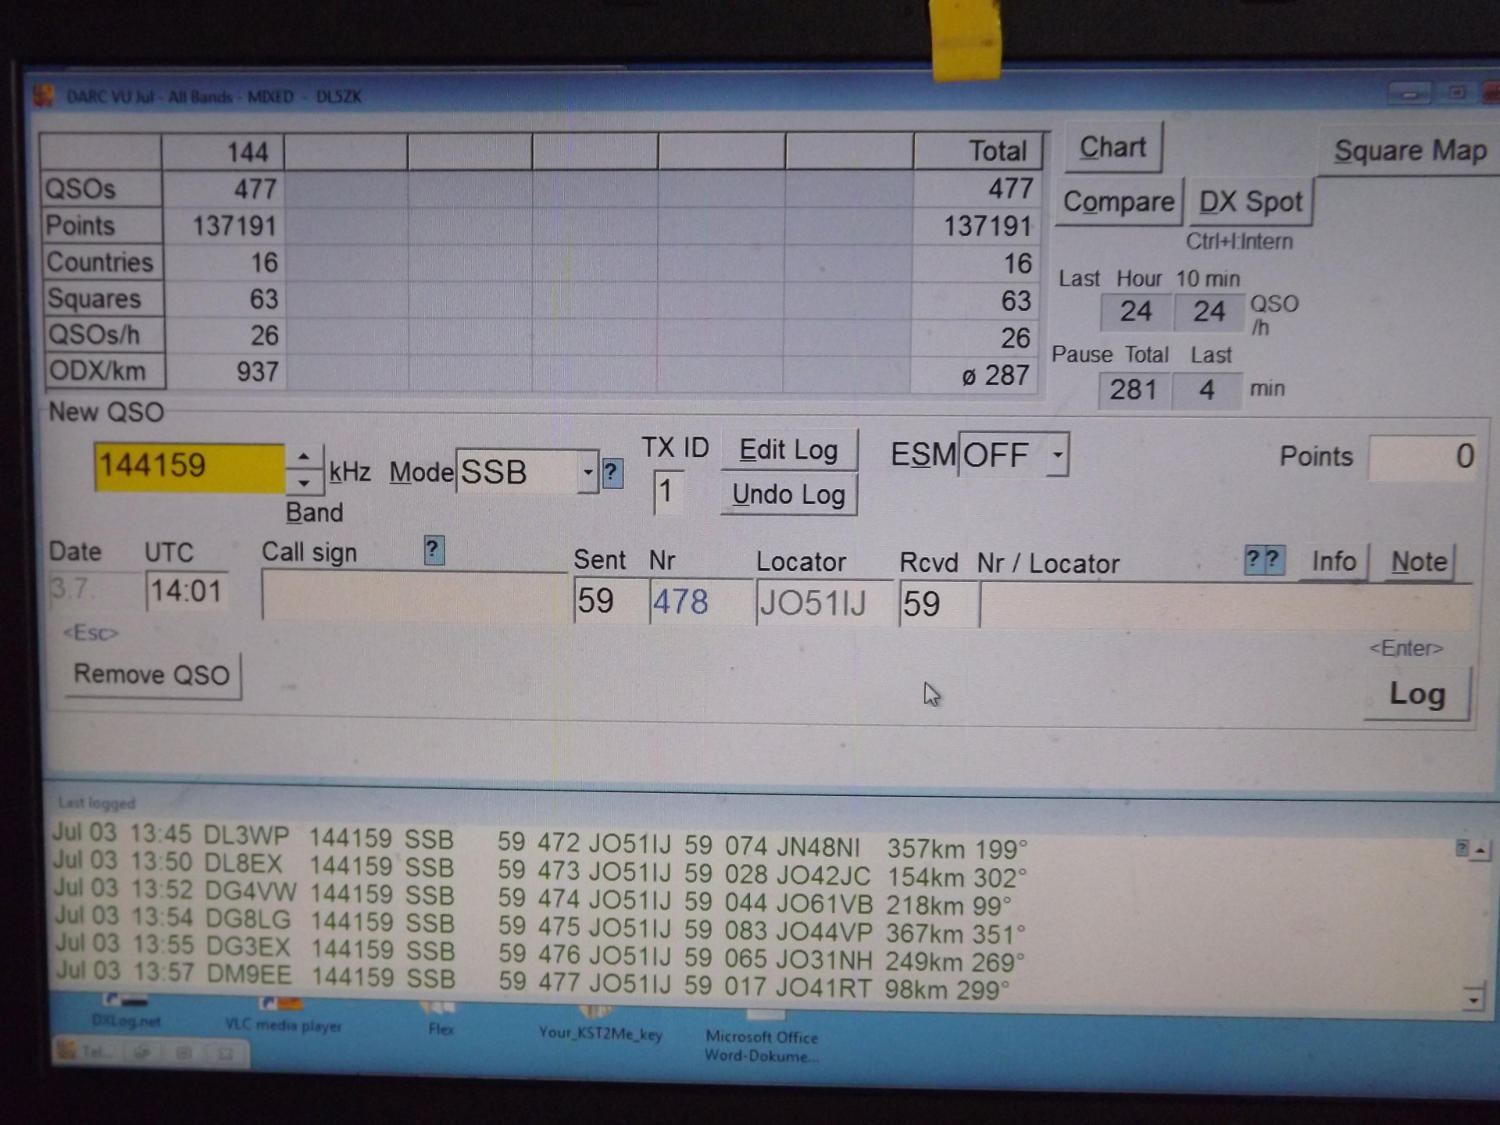Click the DX Spot button

(x=1250, y=202)
